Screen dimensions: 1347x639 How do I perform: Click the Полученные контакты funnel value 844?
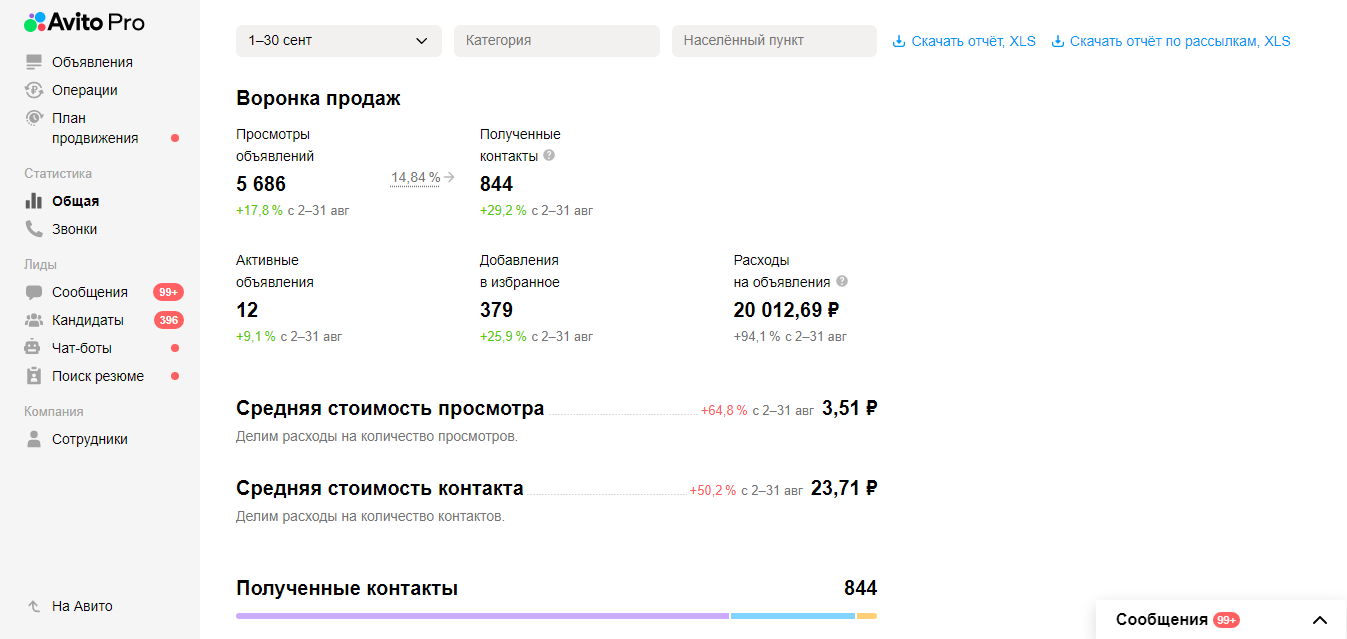tap(496, 184)
